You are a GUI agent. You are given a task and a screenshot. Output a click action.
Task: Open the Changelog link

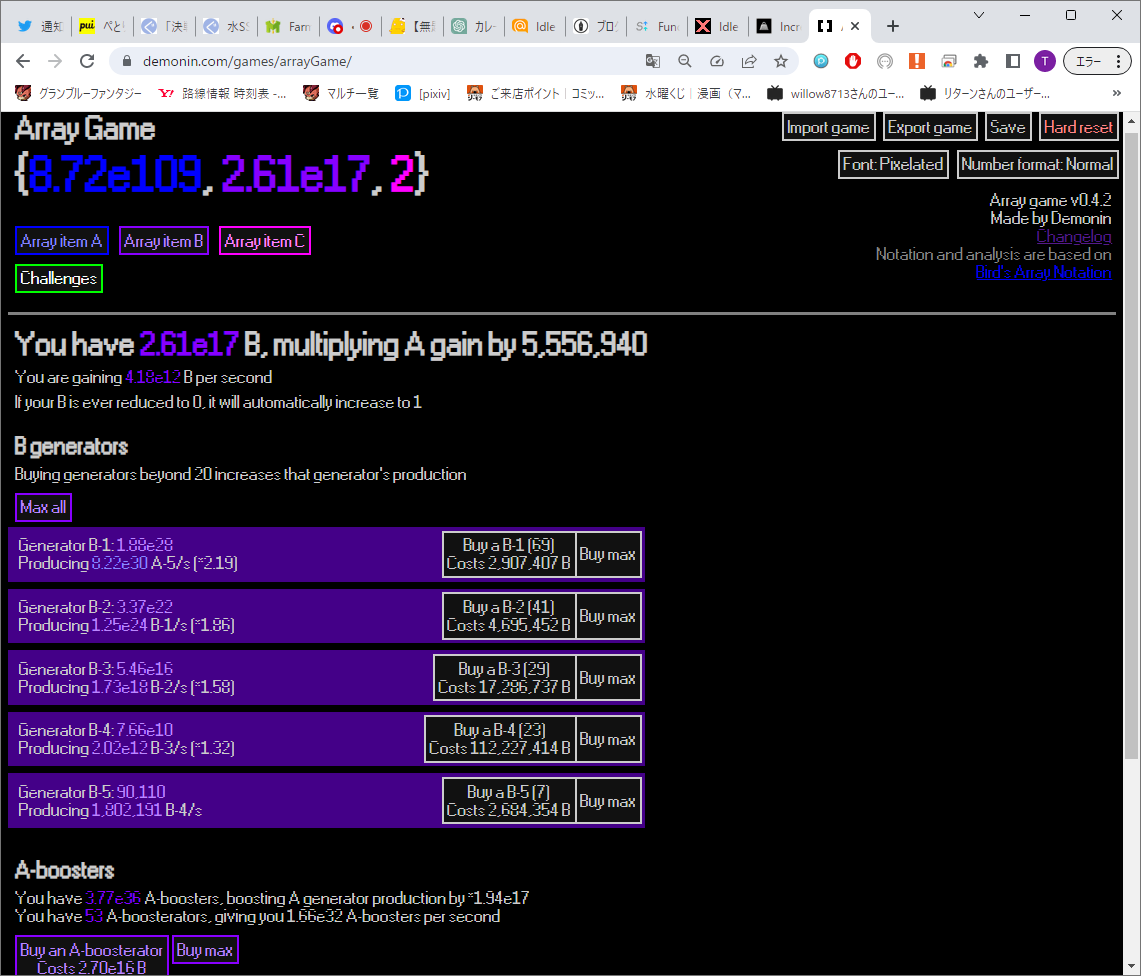1074,237
